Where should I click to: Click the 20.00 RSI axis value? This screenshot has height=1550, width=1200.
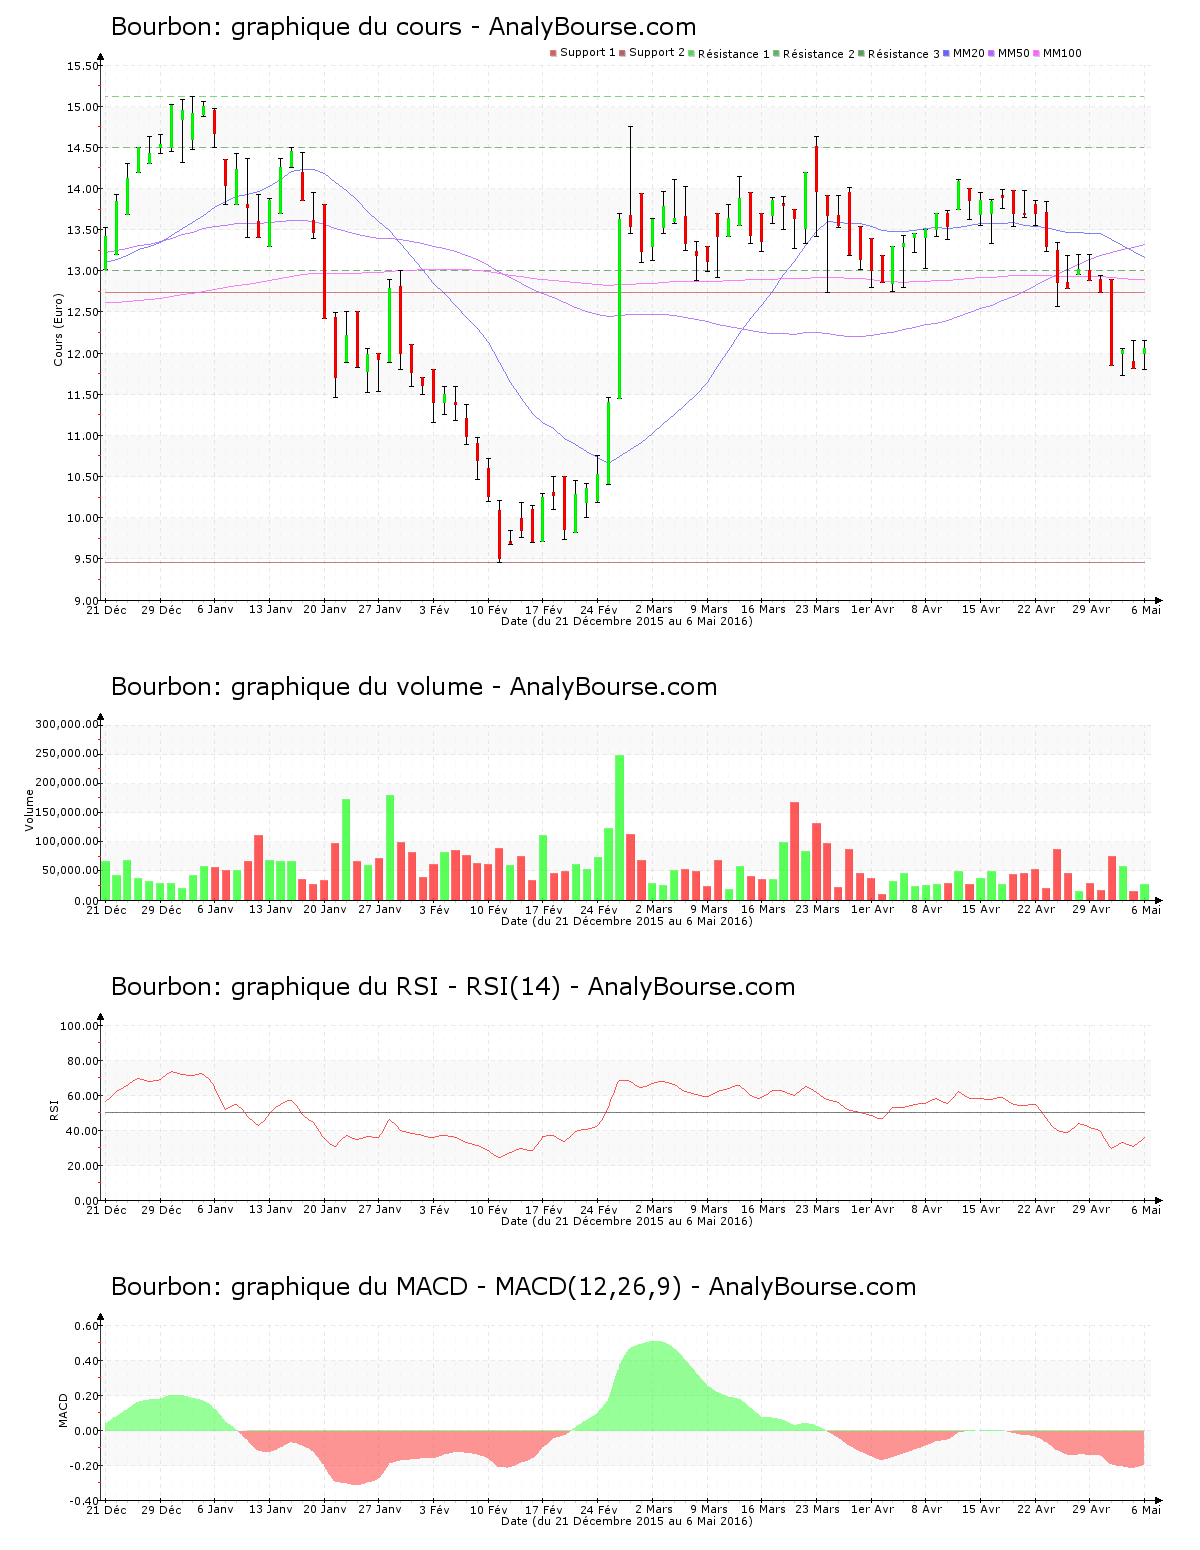point(83,1166)
